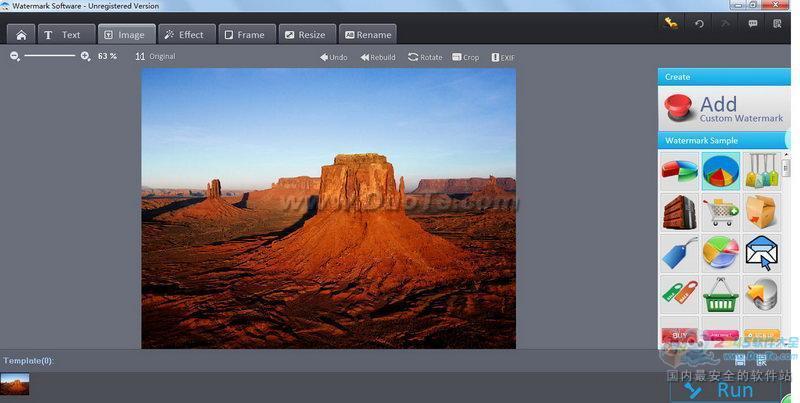Select the hanging sale tags sample
This screenshot has width=800, height=403.
(x=761, y=171)
